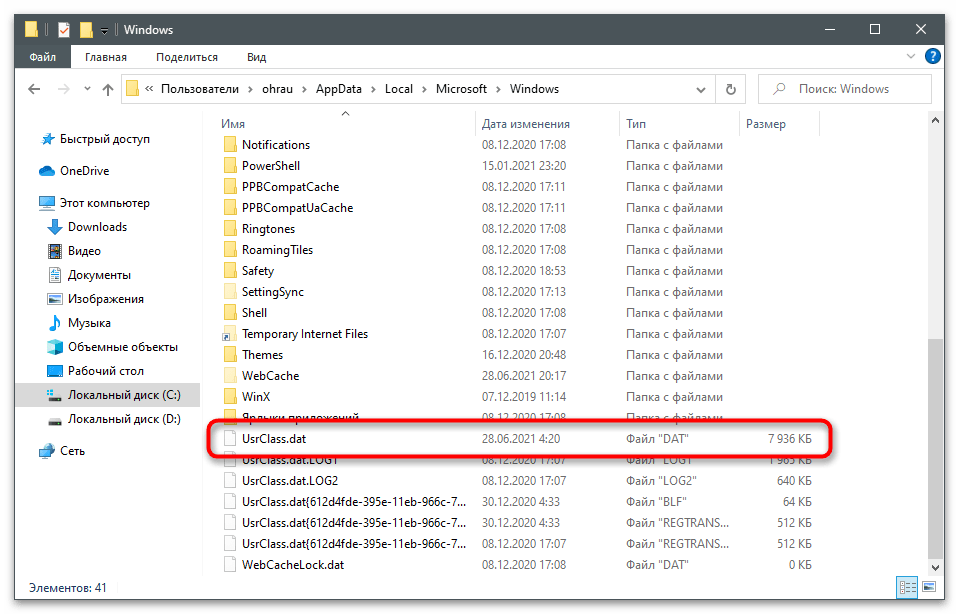This screenshot has width=959, height=614.
Task: Switch to large thumbnails view button
Action: coord(929,588)
